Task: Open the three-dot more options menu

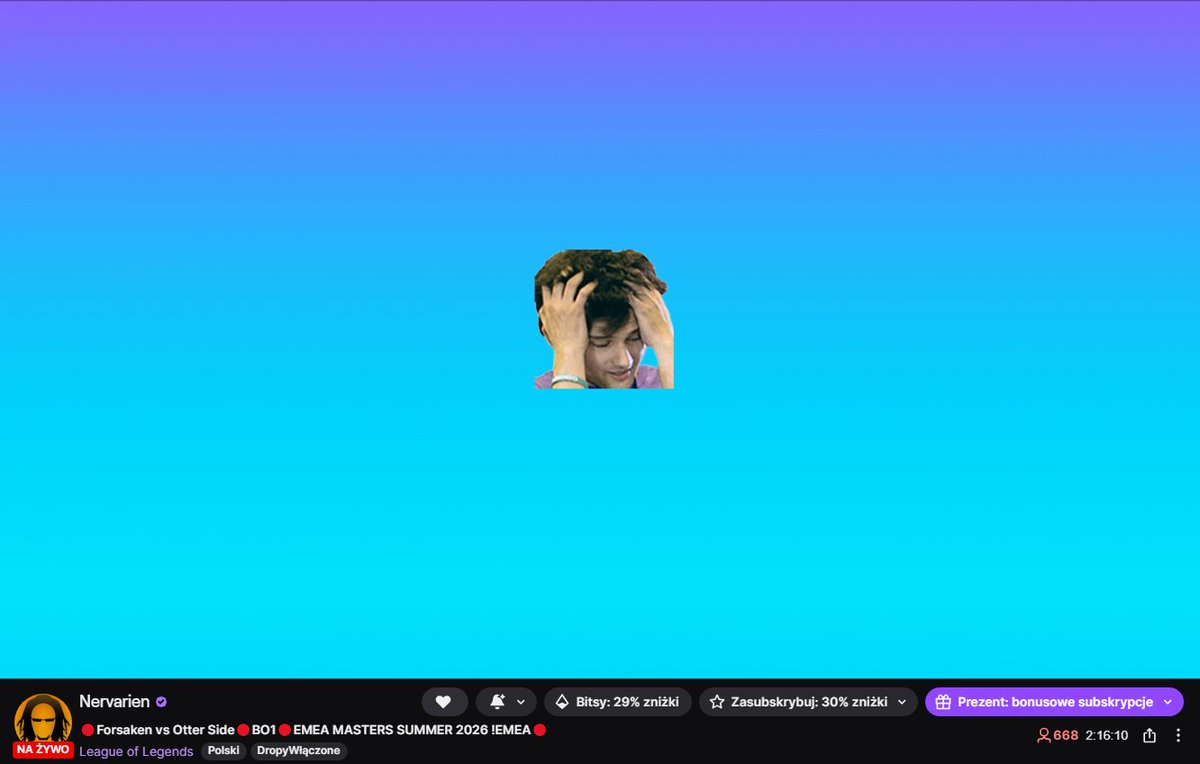Action: pyautogui.click(x=1179, y=735)
